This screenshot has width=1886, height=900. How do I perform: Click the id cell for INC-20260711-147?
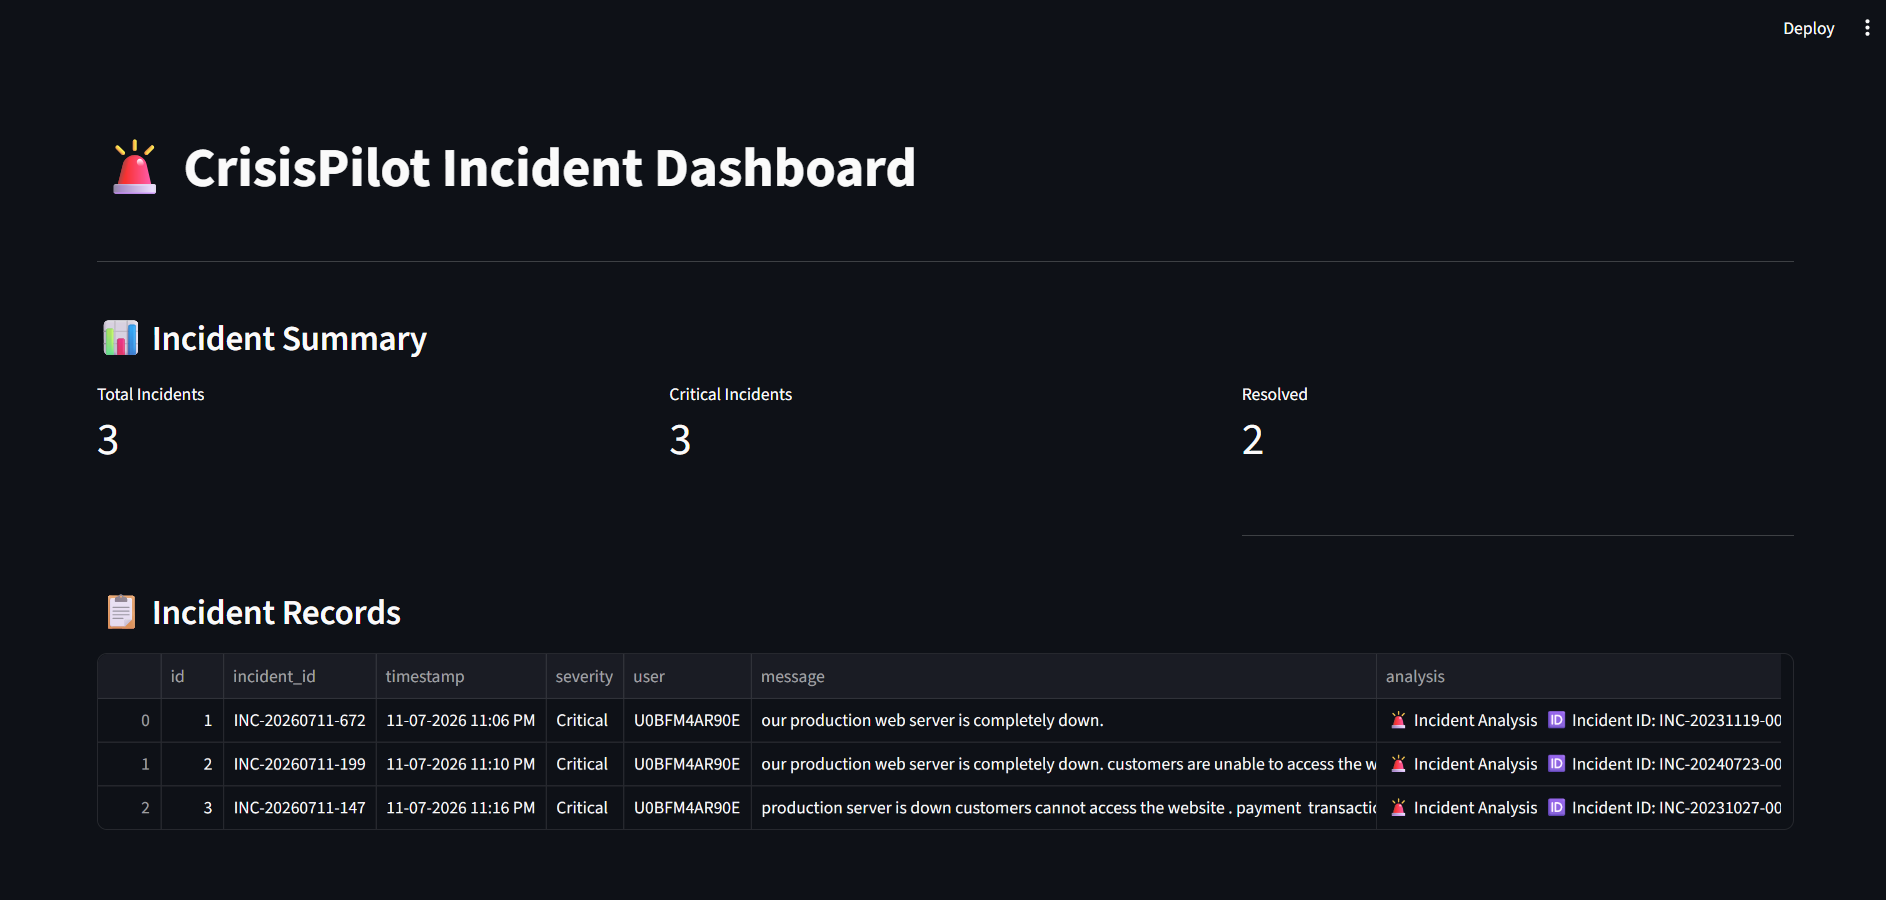coord(192,808)
